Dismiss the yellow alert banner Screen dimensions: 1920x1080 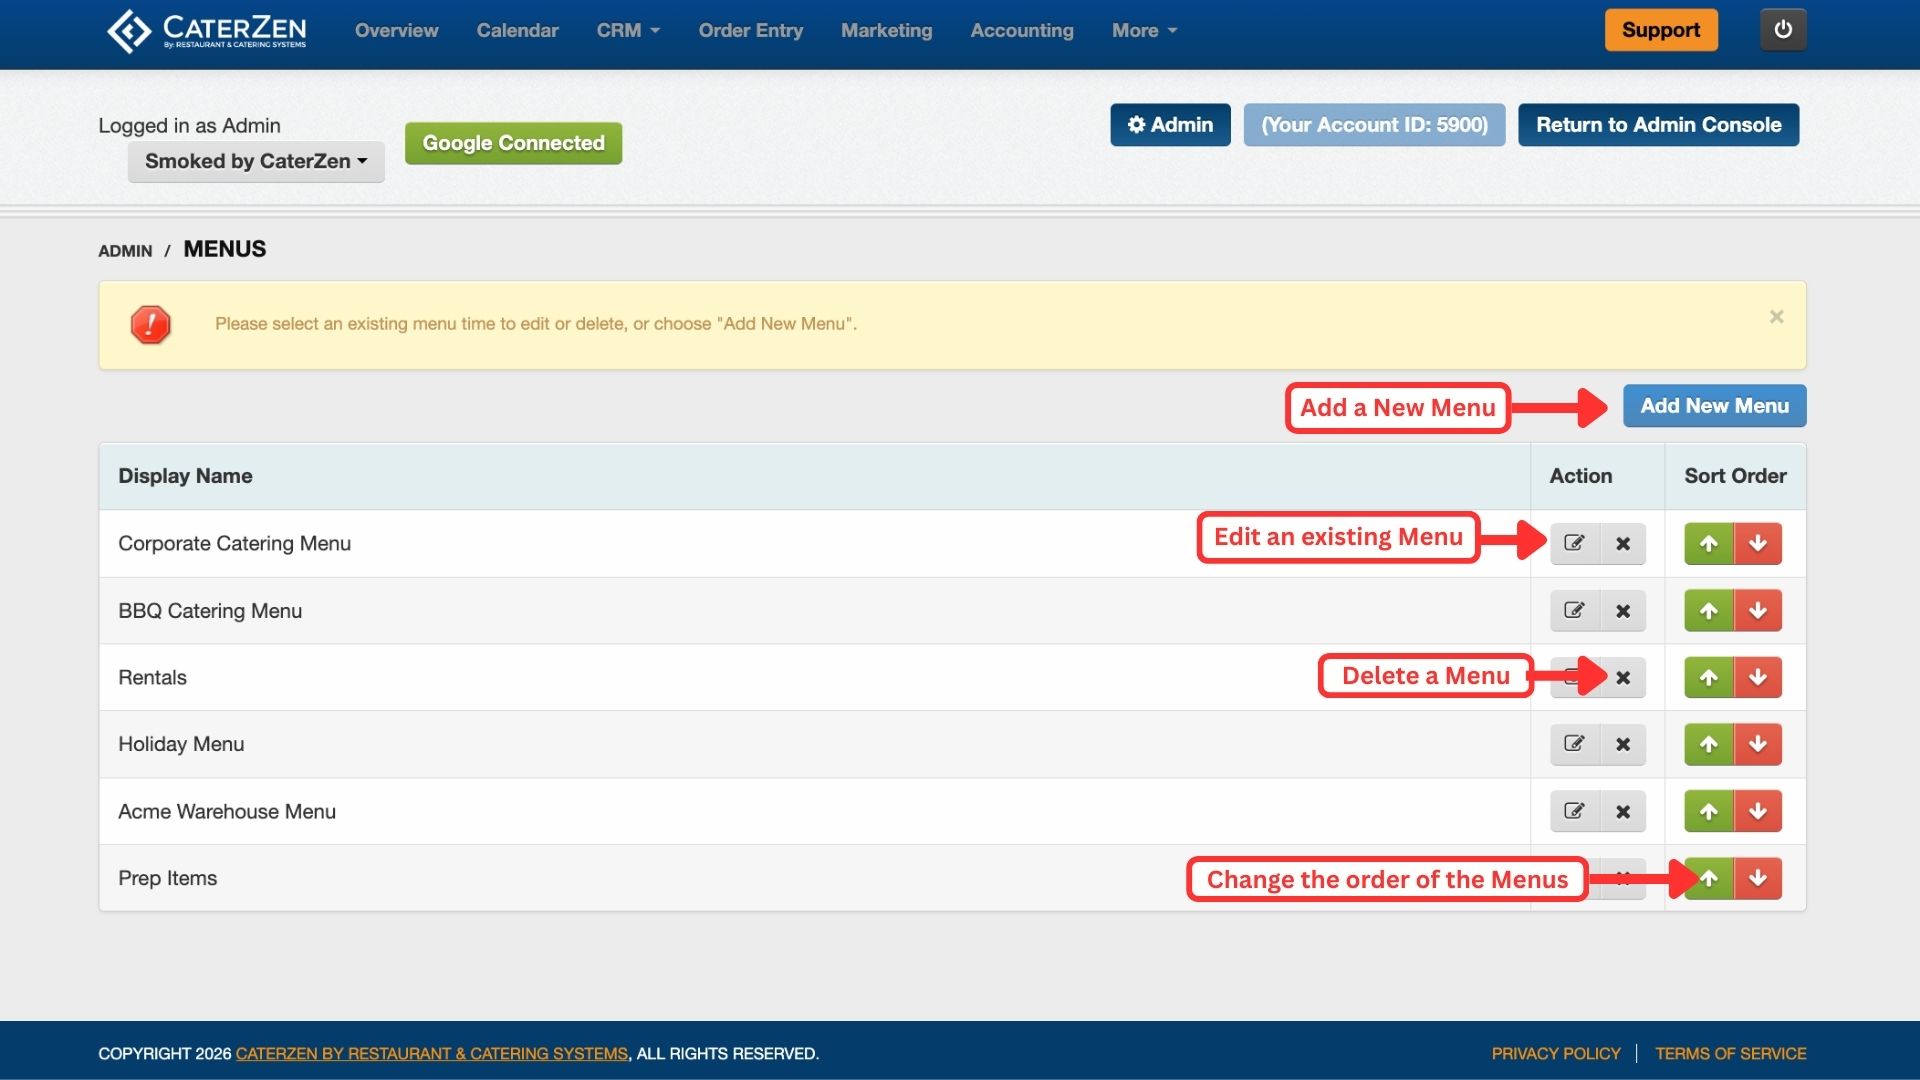(1776, 317)
